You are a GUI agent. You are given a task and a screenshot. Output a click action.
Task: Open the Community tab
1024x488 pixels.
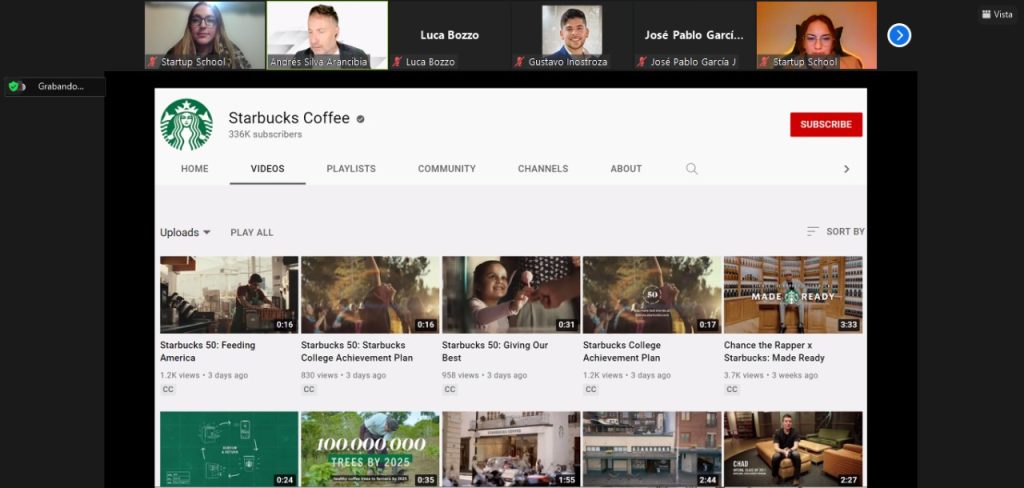coord(446,169)
